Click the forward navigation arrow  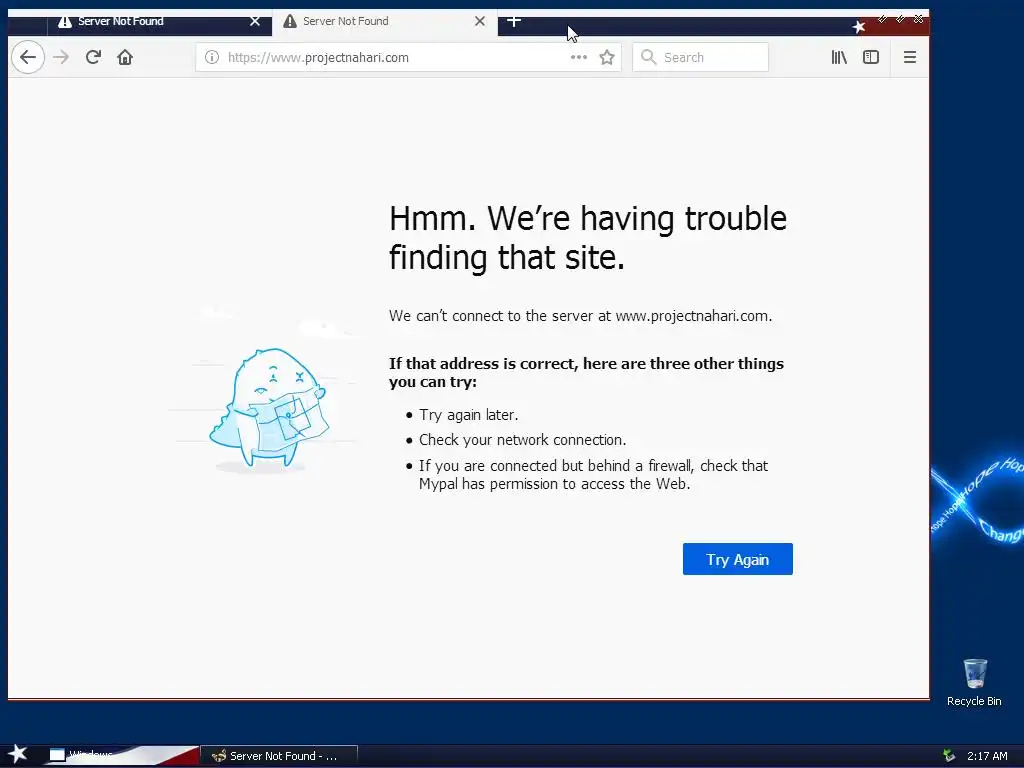coord(61,57)
